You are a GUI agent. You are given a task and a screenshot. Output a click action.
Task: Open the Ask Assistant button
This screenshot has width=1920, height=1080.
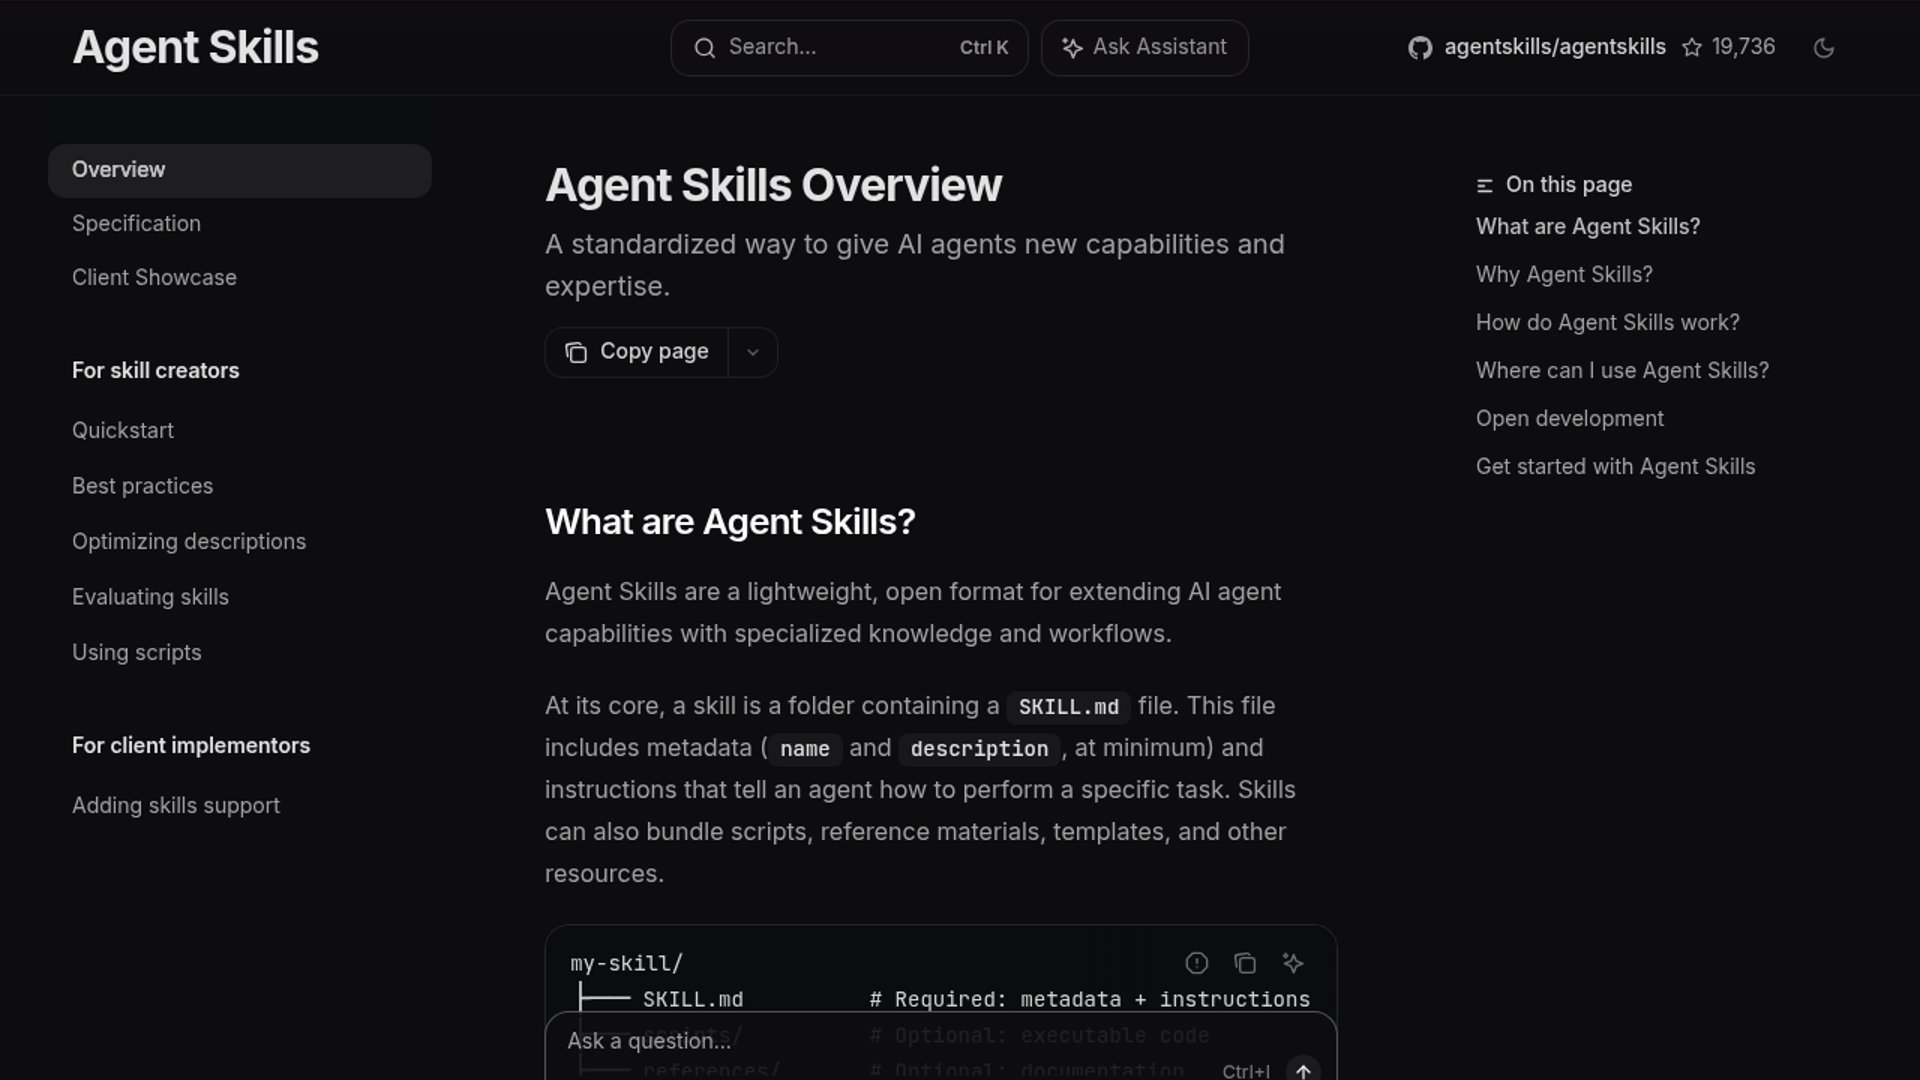(x=1145, y=48)
